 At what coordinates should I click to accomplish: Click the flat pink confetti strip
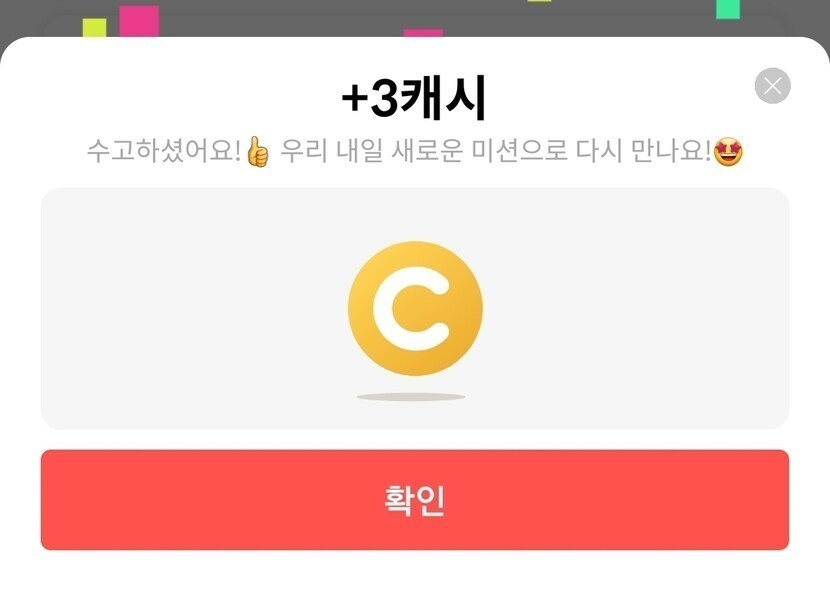pos(423,33)
